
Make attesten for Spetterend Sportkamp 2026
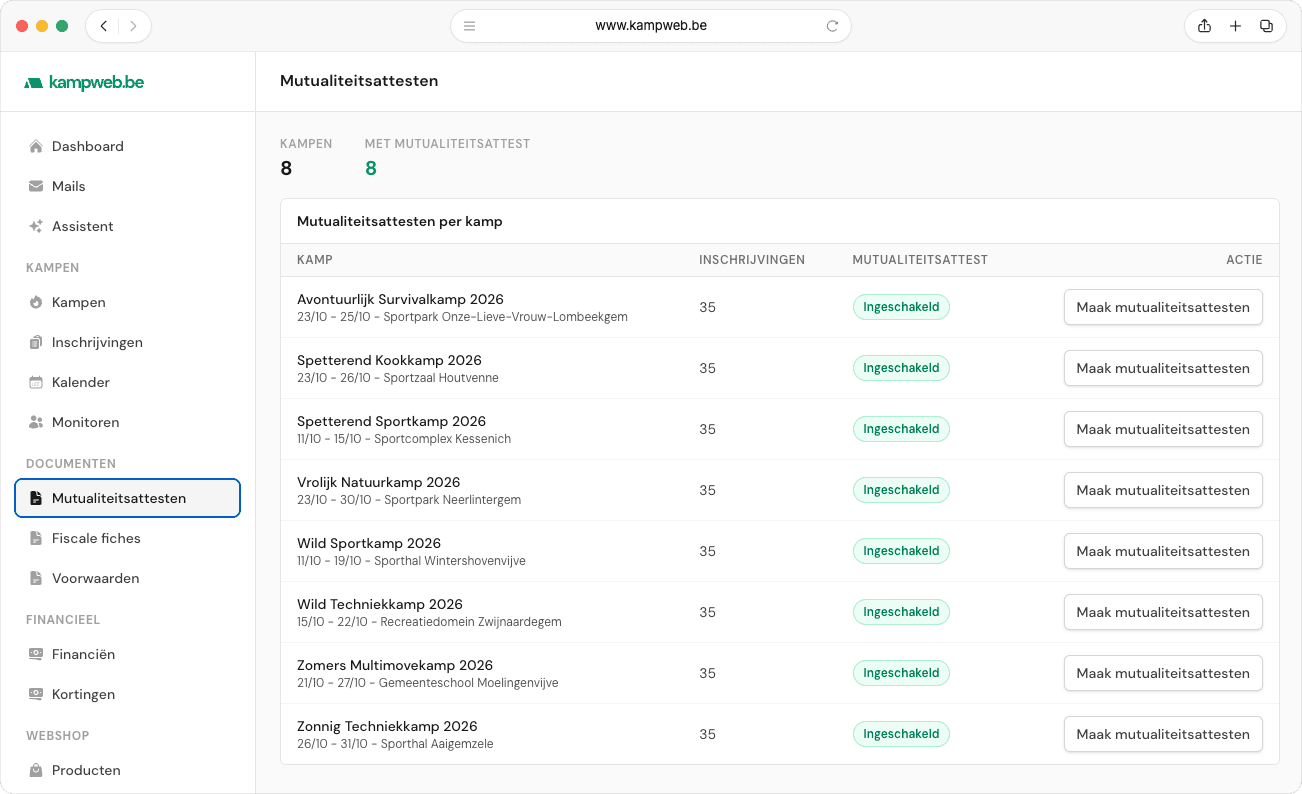1163,429
